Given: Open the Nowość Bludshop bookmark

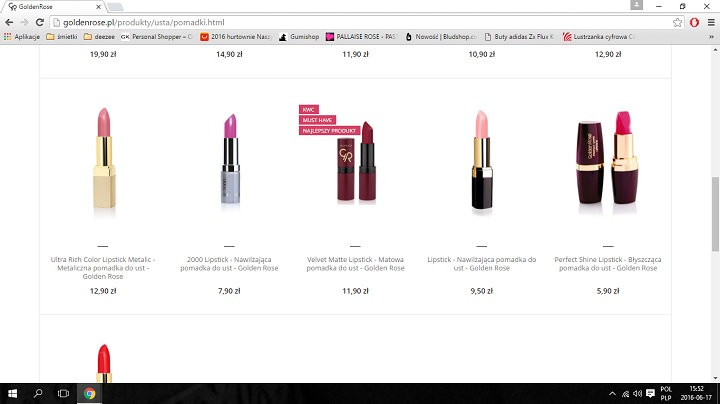Looking at the screenshot, I should 441,37.
